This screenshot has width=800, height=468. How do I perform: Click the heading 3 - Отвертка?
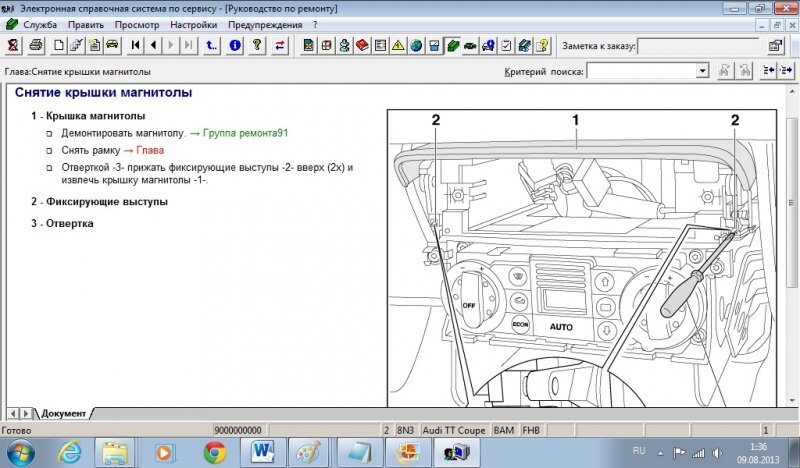62,224
